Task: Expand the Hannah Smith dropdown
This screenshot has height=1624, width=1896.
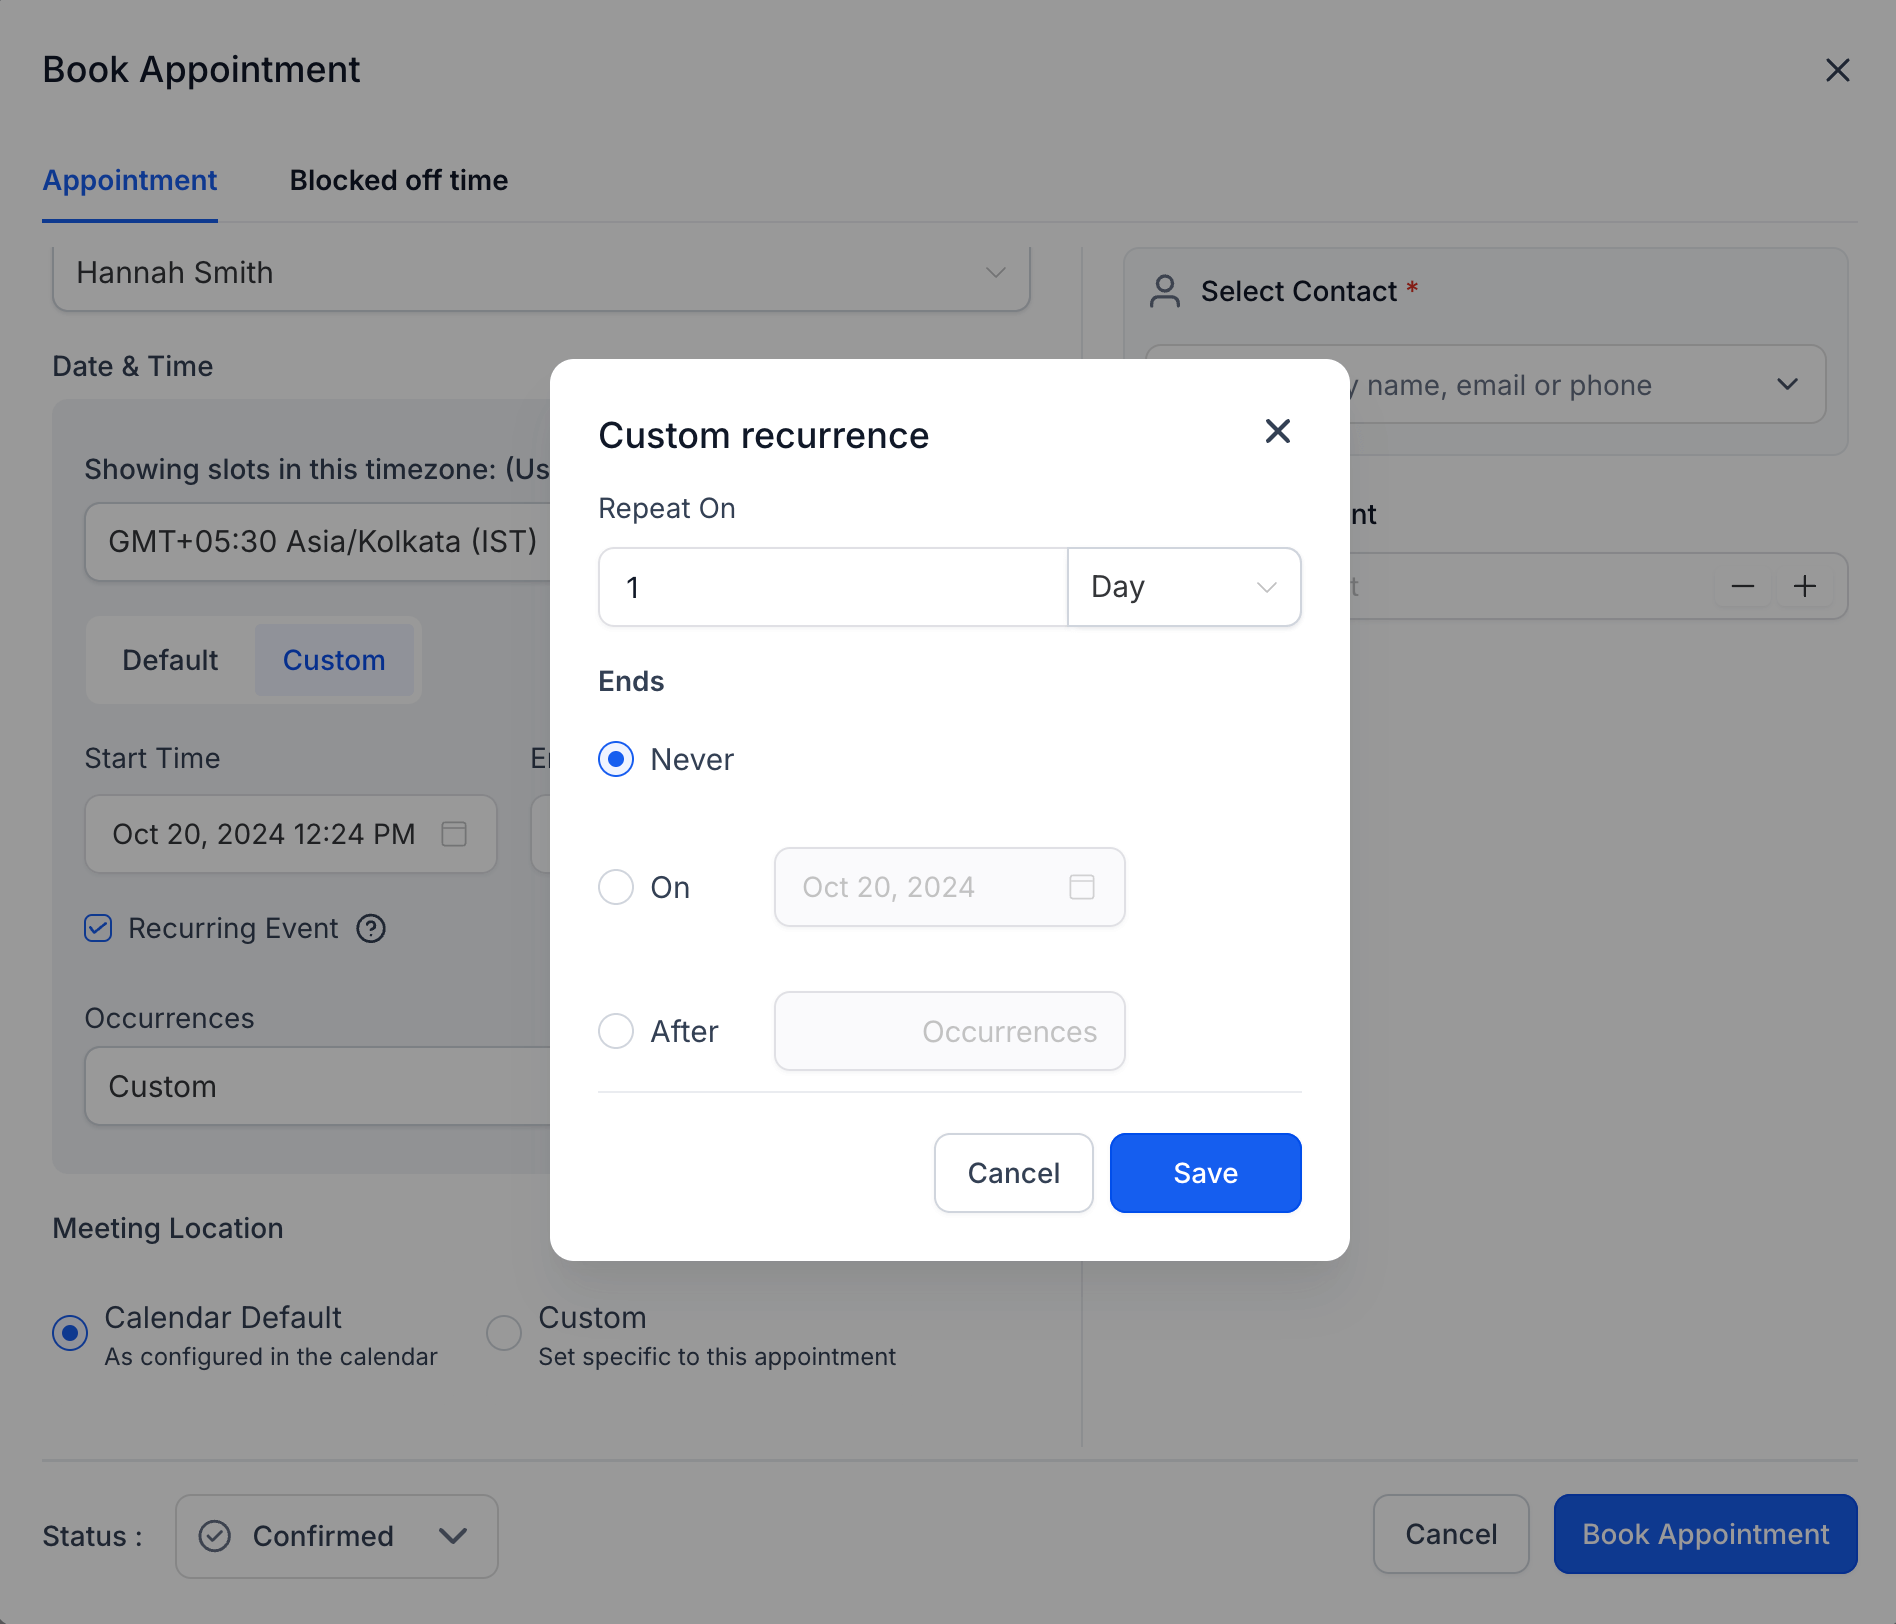Action: pyautogui.click(x=541, y=273)
